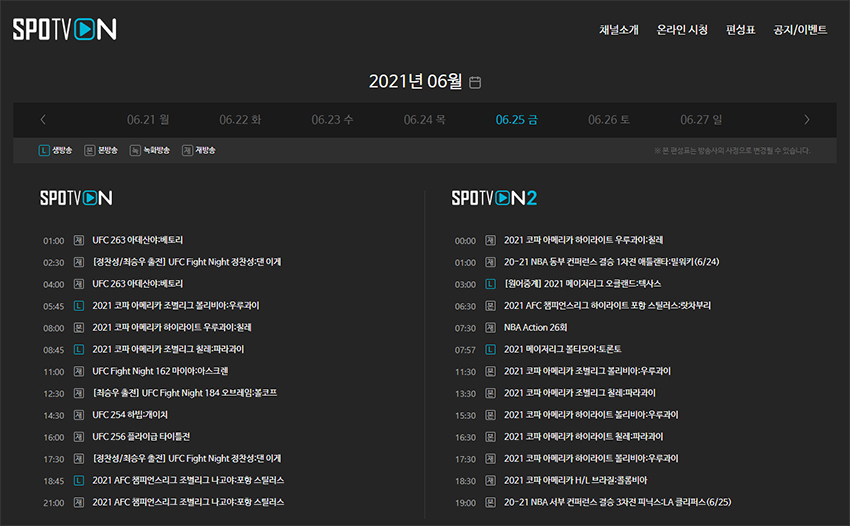Click the 2021년 06월 heading
The height and width of the screenshot is (526, 850).
point(416,81)
